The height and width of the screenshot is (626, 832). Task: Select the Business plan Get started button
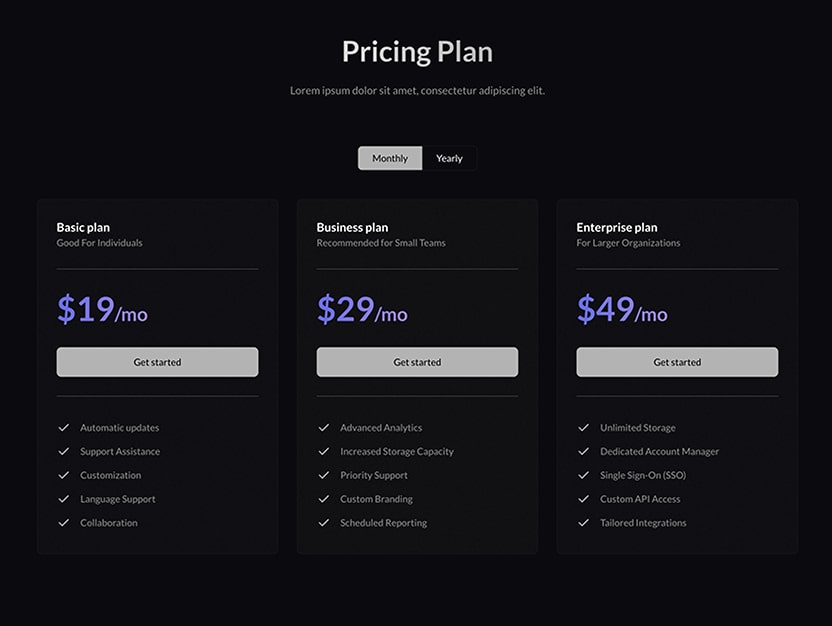(x=416, y=361)
